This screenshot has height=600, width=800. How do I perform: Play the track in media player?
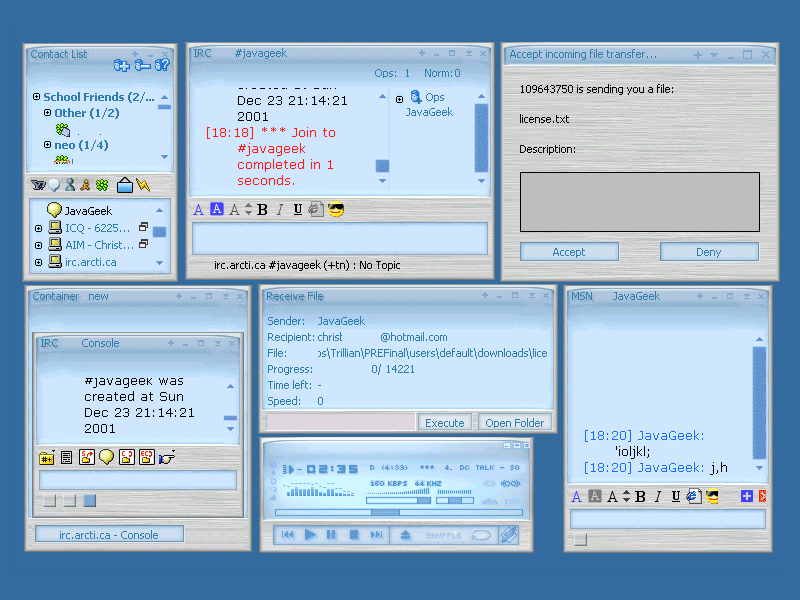tap(310, 535)
